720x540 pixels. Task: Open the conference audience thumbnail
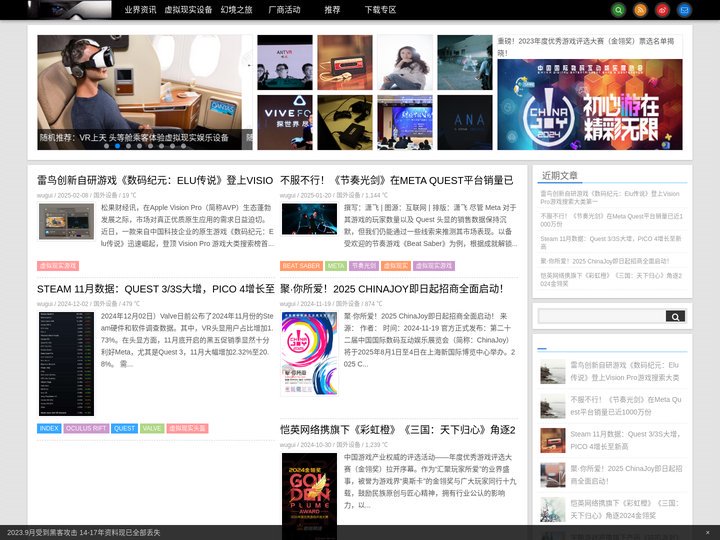click(405, 123)
